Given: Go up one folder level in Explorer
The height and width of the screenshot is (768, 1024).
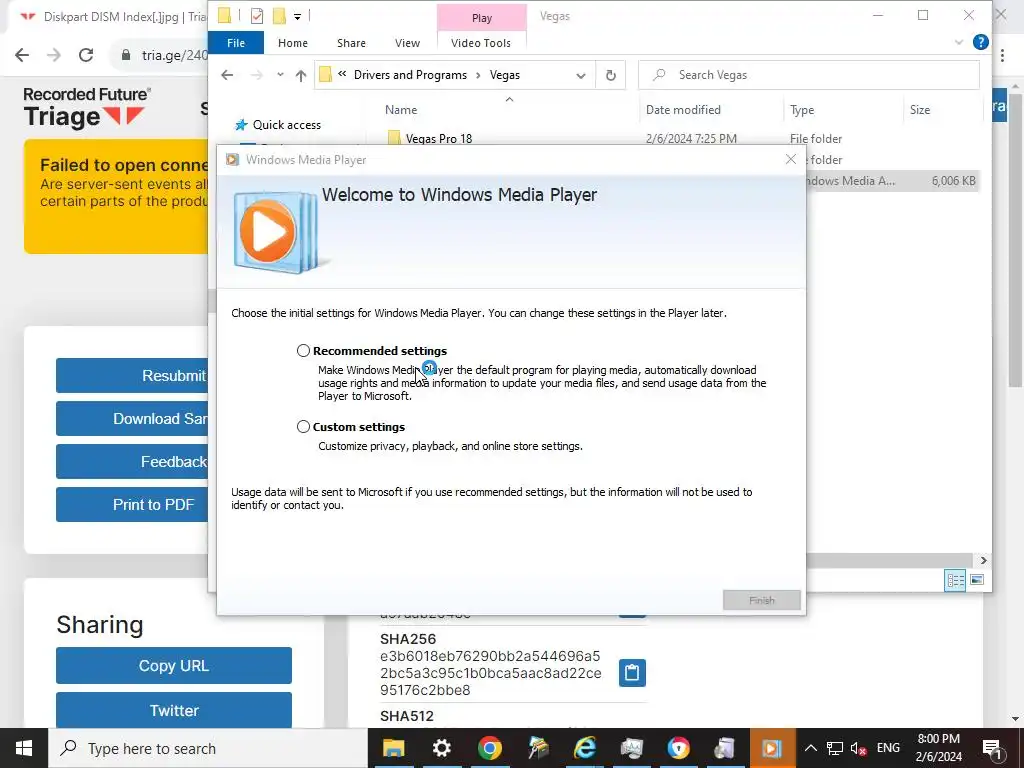Looking at the screenshot, I should 300,75.
